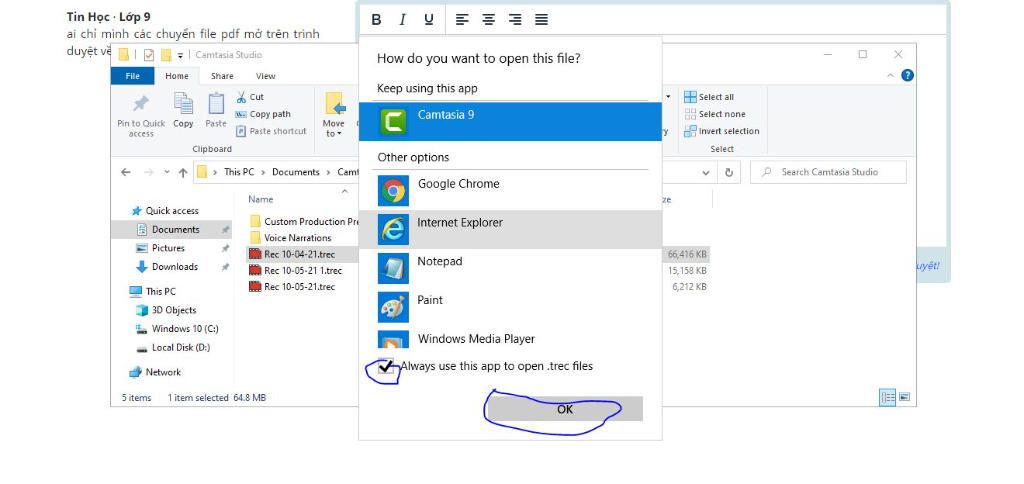Screen dimensions: 1024x484
Task: Toggle Always use this app checkbox
Action: 386,366
